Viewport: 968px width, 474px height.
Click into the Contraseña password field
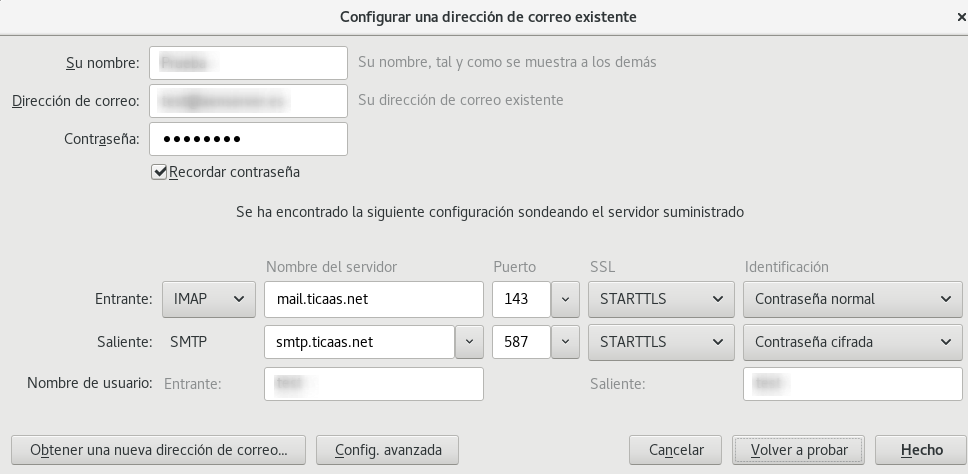(248, 139)
